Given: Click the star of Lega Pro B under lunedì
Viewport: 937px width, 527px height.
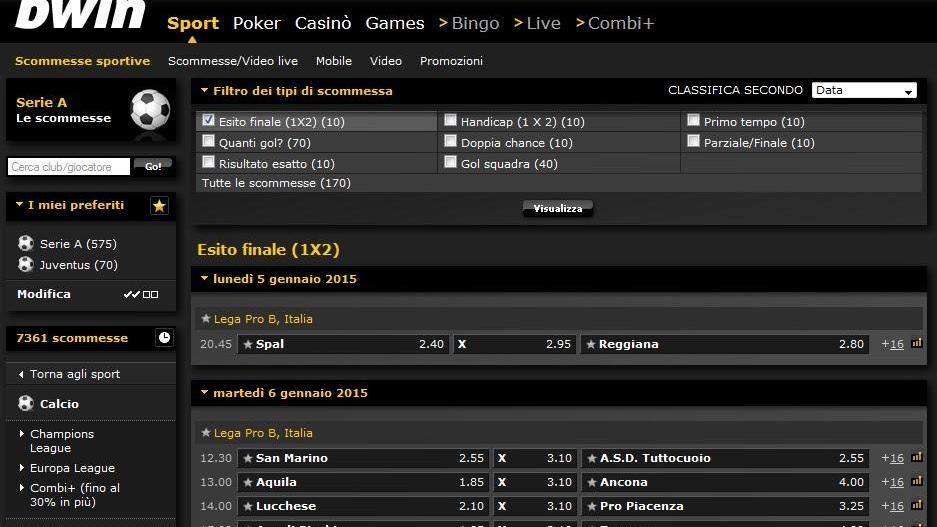Looking at the screenshot, I should (x=206, y=318).
